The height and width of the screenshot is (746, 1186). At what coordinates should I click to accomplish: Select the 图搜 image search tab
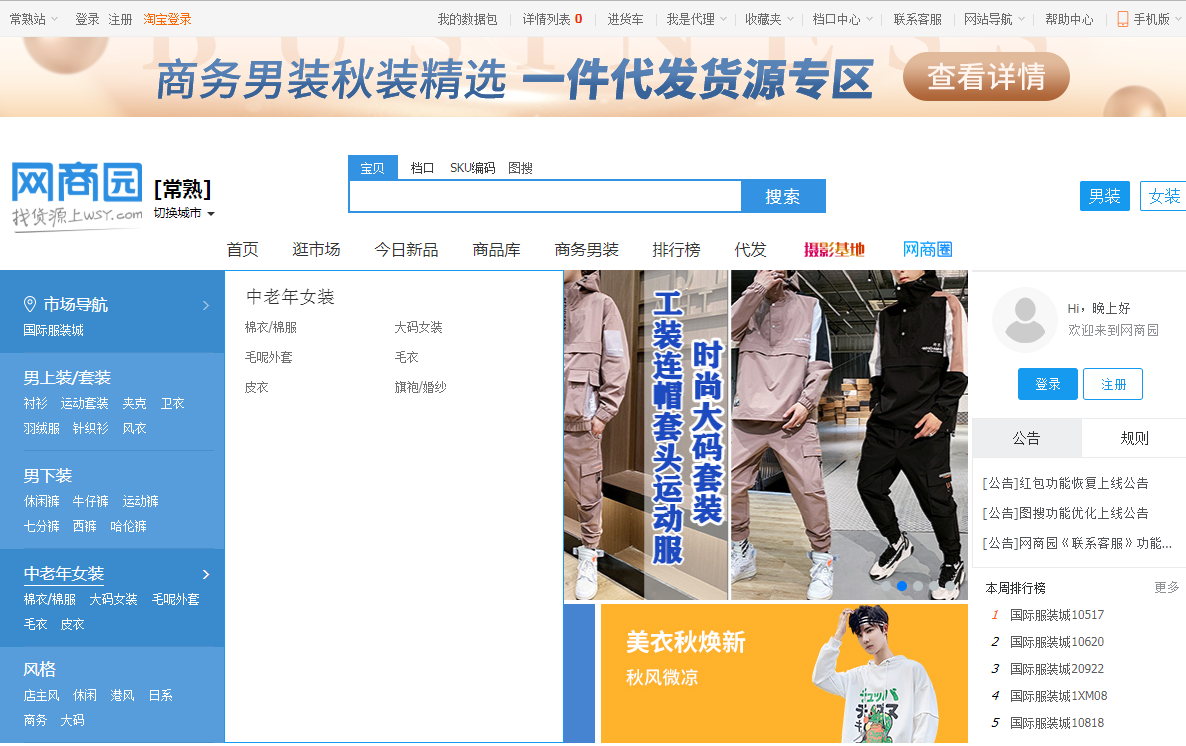point(519,167)
